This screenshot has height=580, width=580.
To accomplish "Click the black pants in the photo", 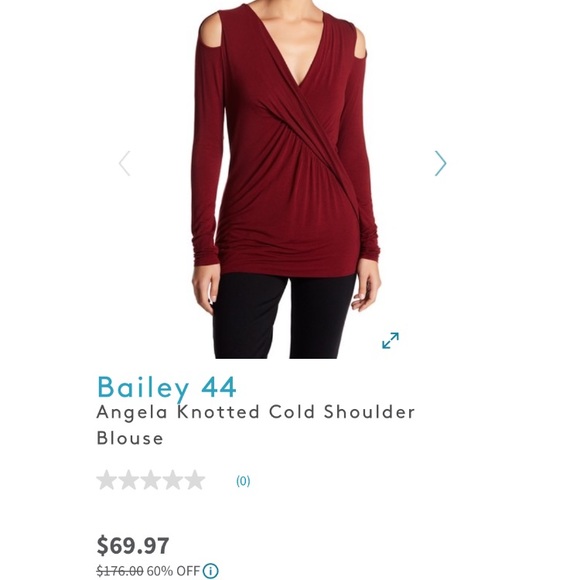I will (x=283, y=316).
